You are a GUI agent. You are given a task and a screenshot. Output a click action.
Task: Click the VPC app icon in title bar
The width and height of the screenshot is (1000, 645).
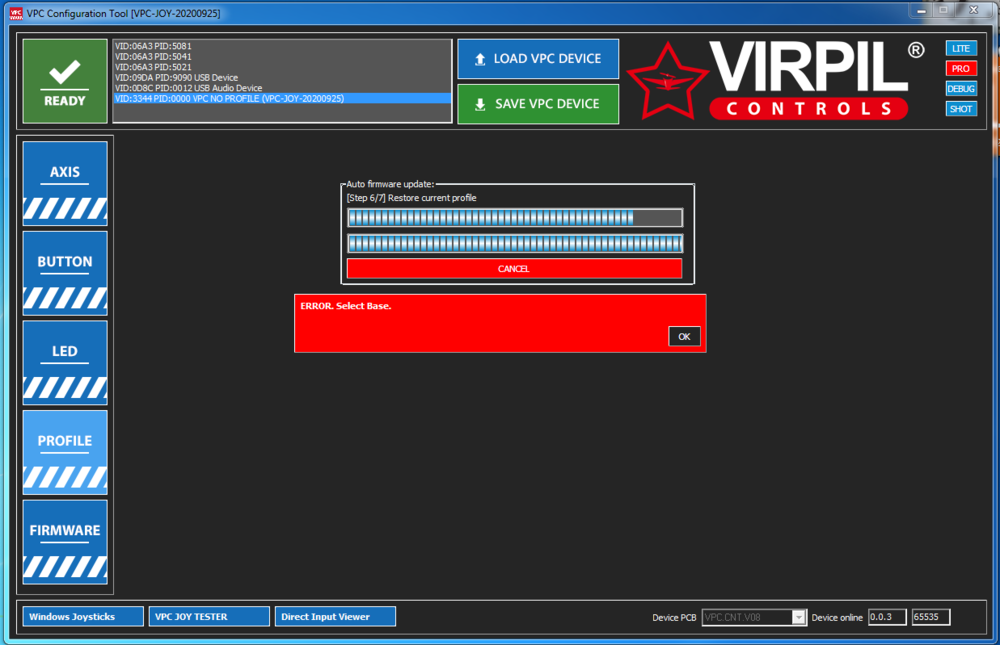pos(15,13)
